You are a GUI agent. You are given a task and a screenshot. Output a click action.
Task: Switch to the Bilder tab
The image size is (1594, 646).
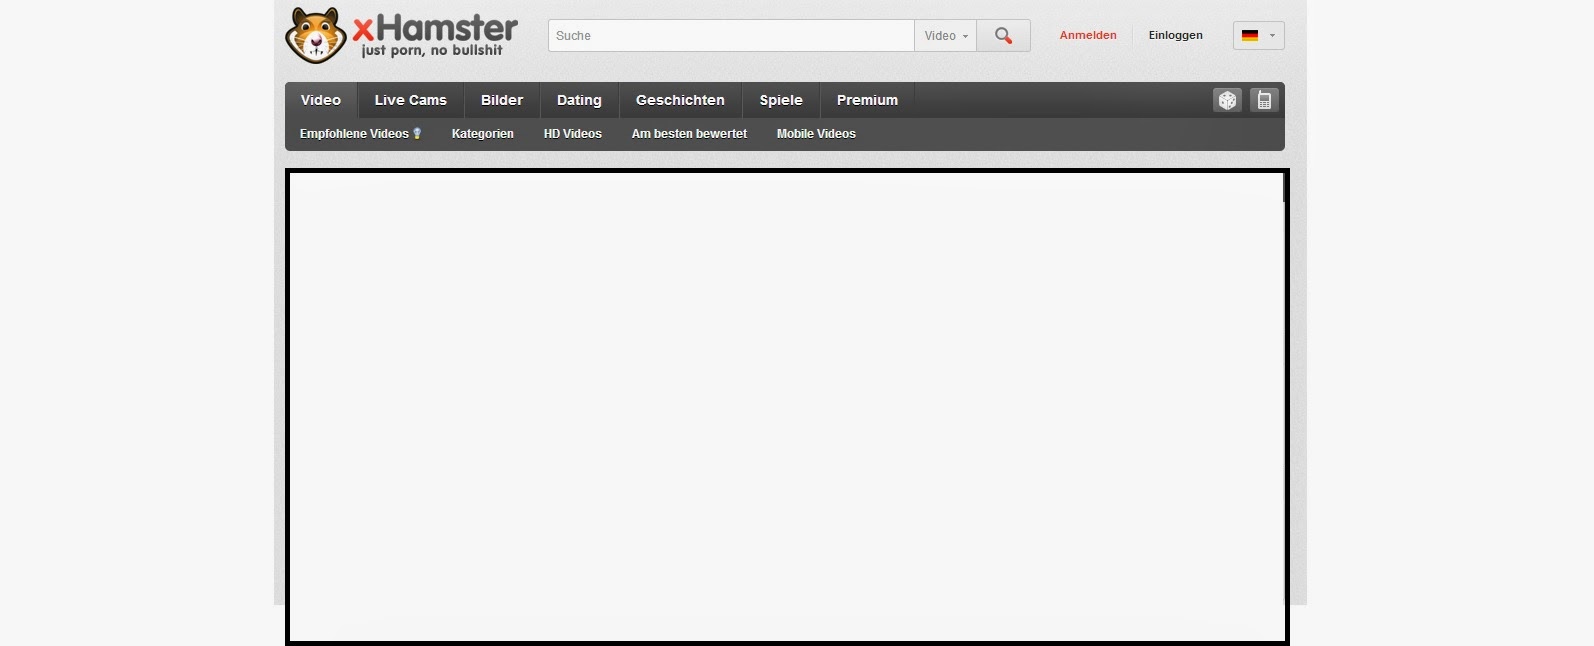(x=502, y=100)
